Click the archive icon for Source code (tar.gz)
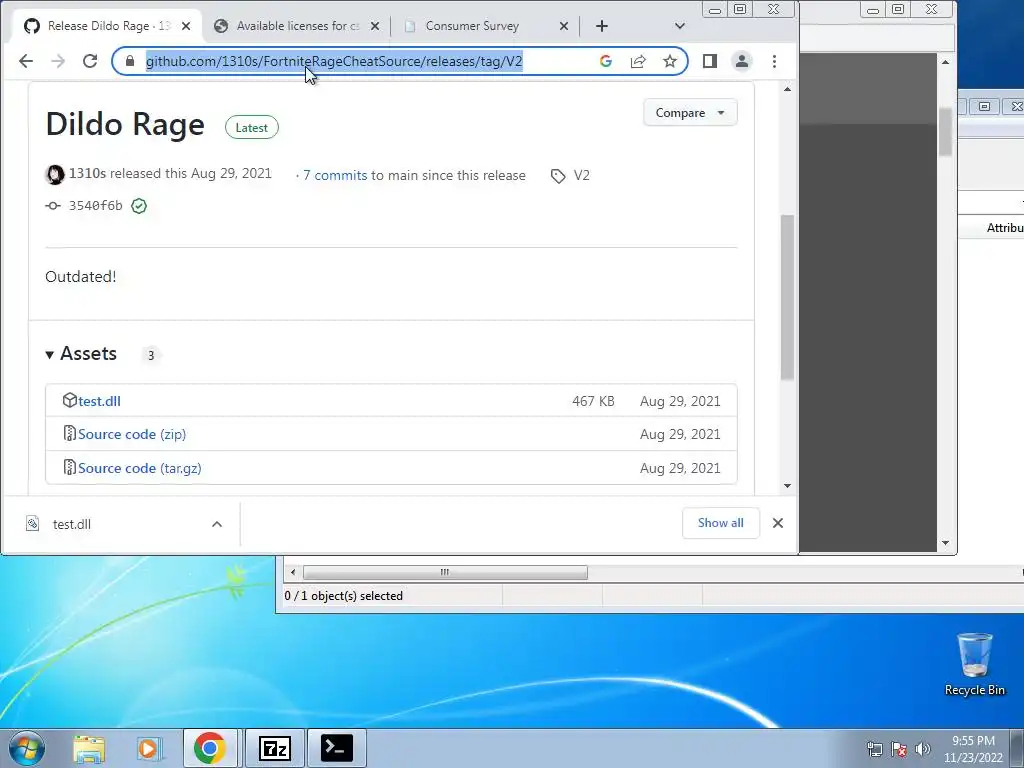The width and height of the screenshot is (1024, 768). [x=70, y=467]
